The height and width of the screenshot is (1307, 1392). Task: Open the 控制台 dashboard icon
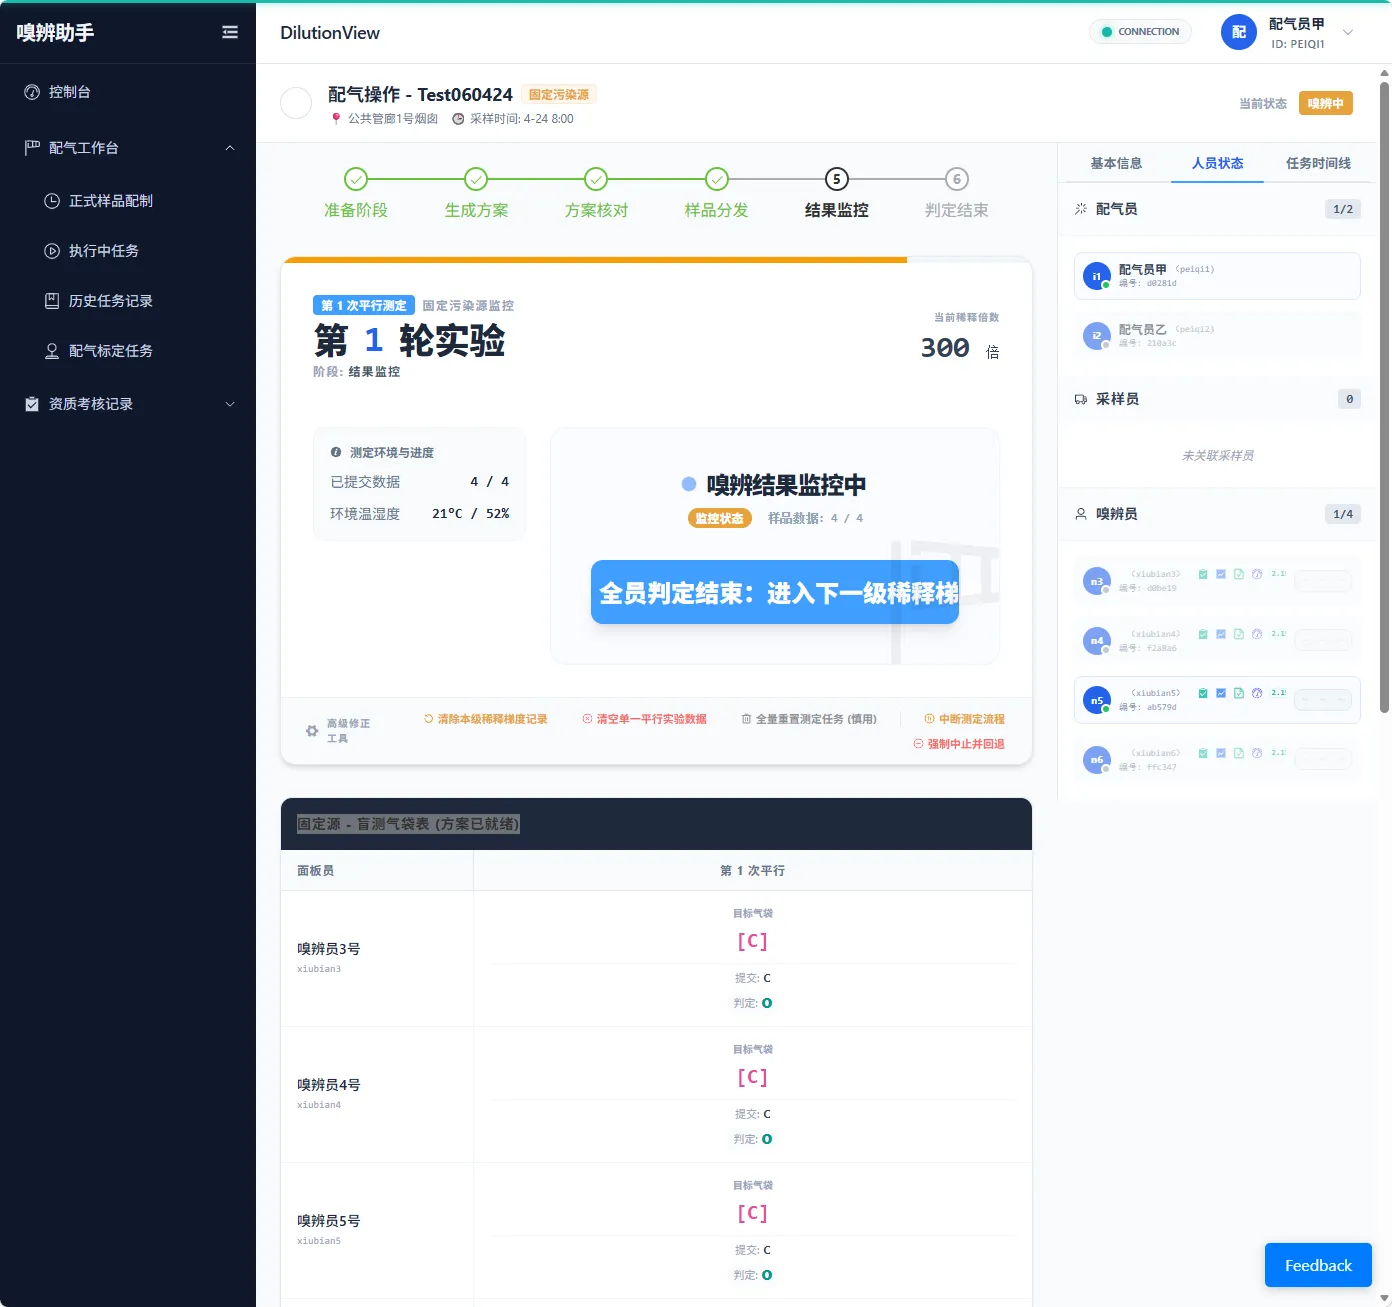coord(32,92)
